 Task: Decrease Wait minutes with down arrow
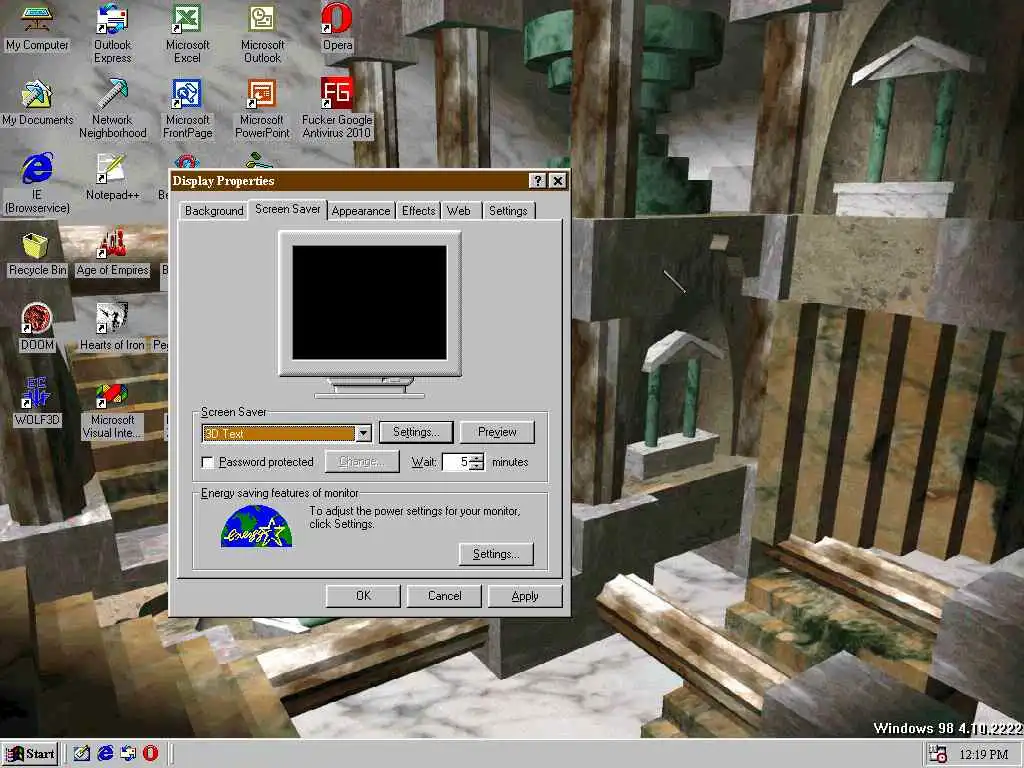pyautogui.click(x=477, y=466)
